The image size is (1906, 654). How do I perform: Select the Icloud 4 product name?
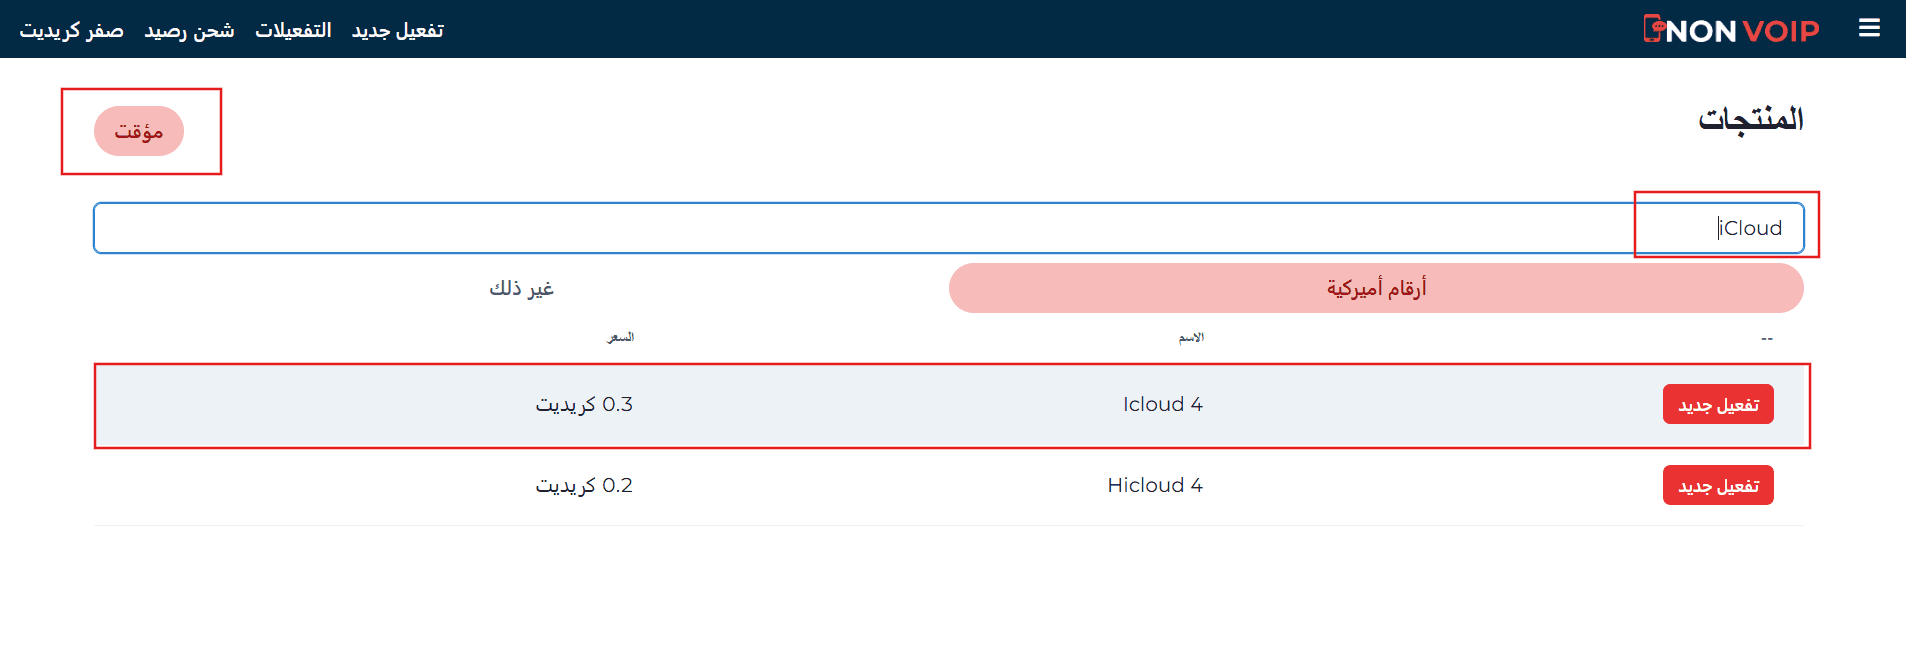(x=1162, y=404)
